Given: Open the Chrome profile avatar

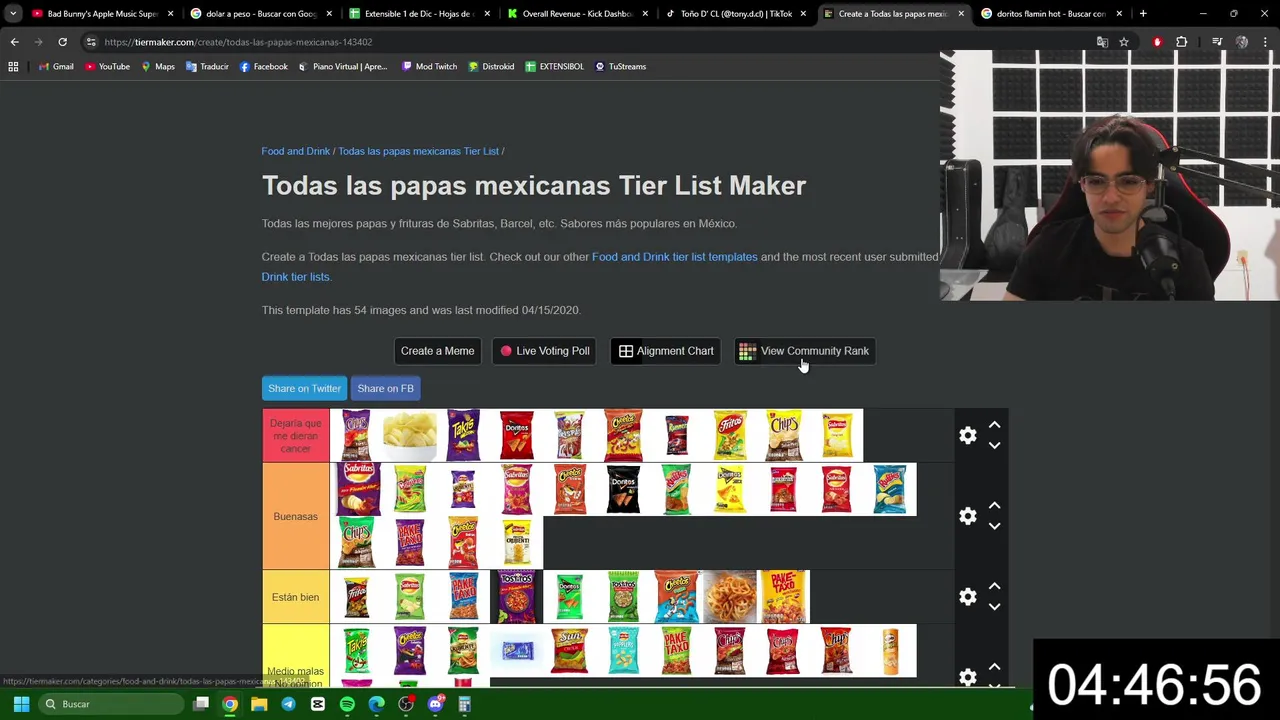Looking at the screenshot, I should tap(1242, 42).
